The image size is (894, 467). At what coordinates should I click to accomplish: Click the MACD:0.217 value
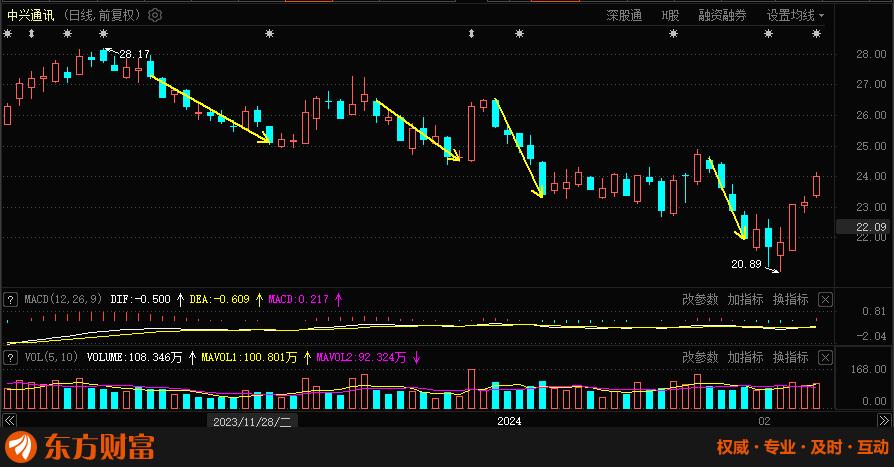pos(298,299)
